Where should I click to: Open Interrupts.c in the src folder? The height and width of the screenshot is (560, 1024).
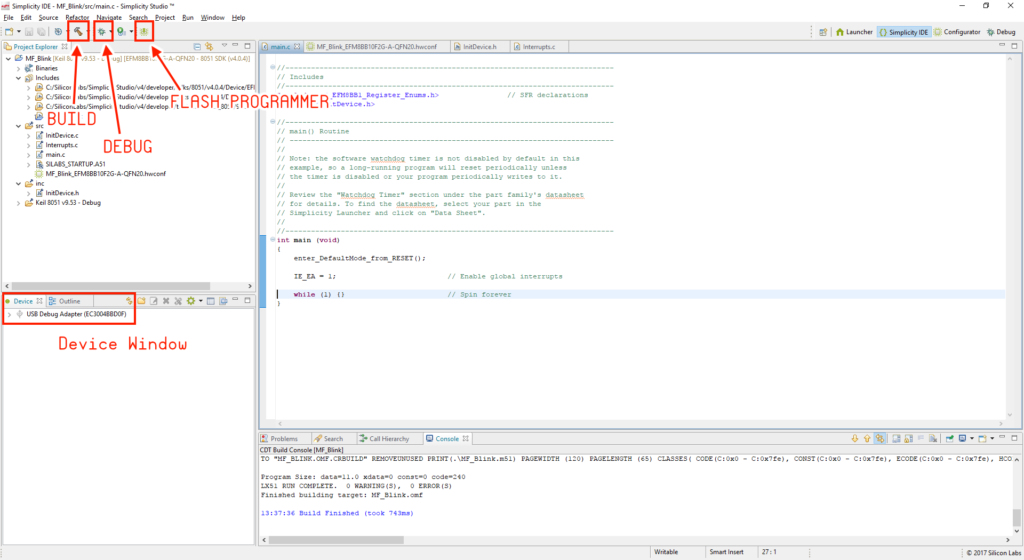pos(60,145)
